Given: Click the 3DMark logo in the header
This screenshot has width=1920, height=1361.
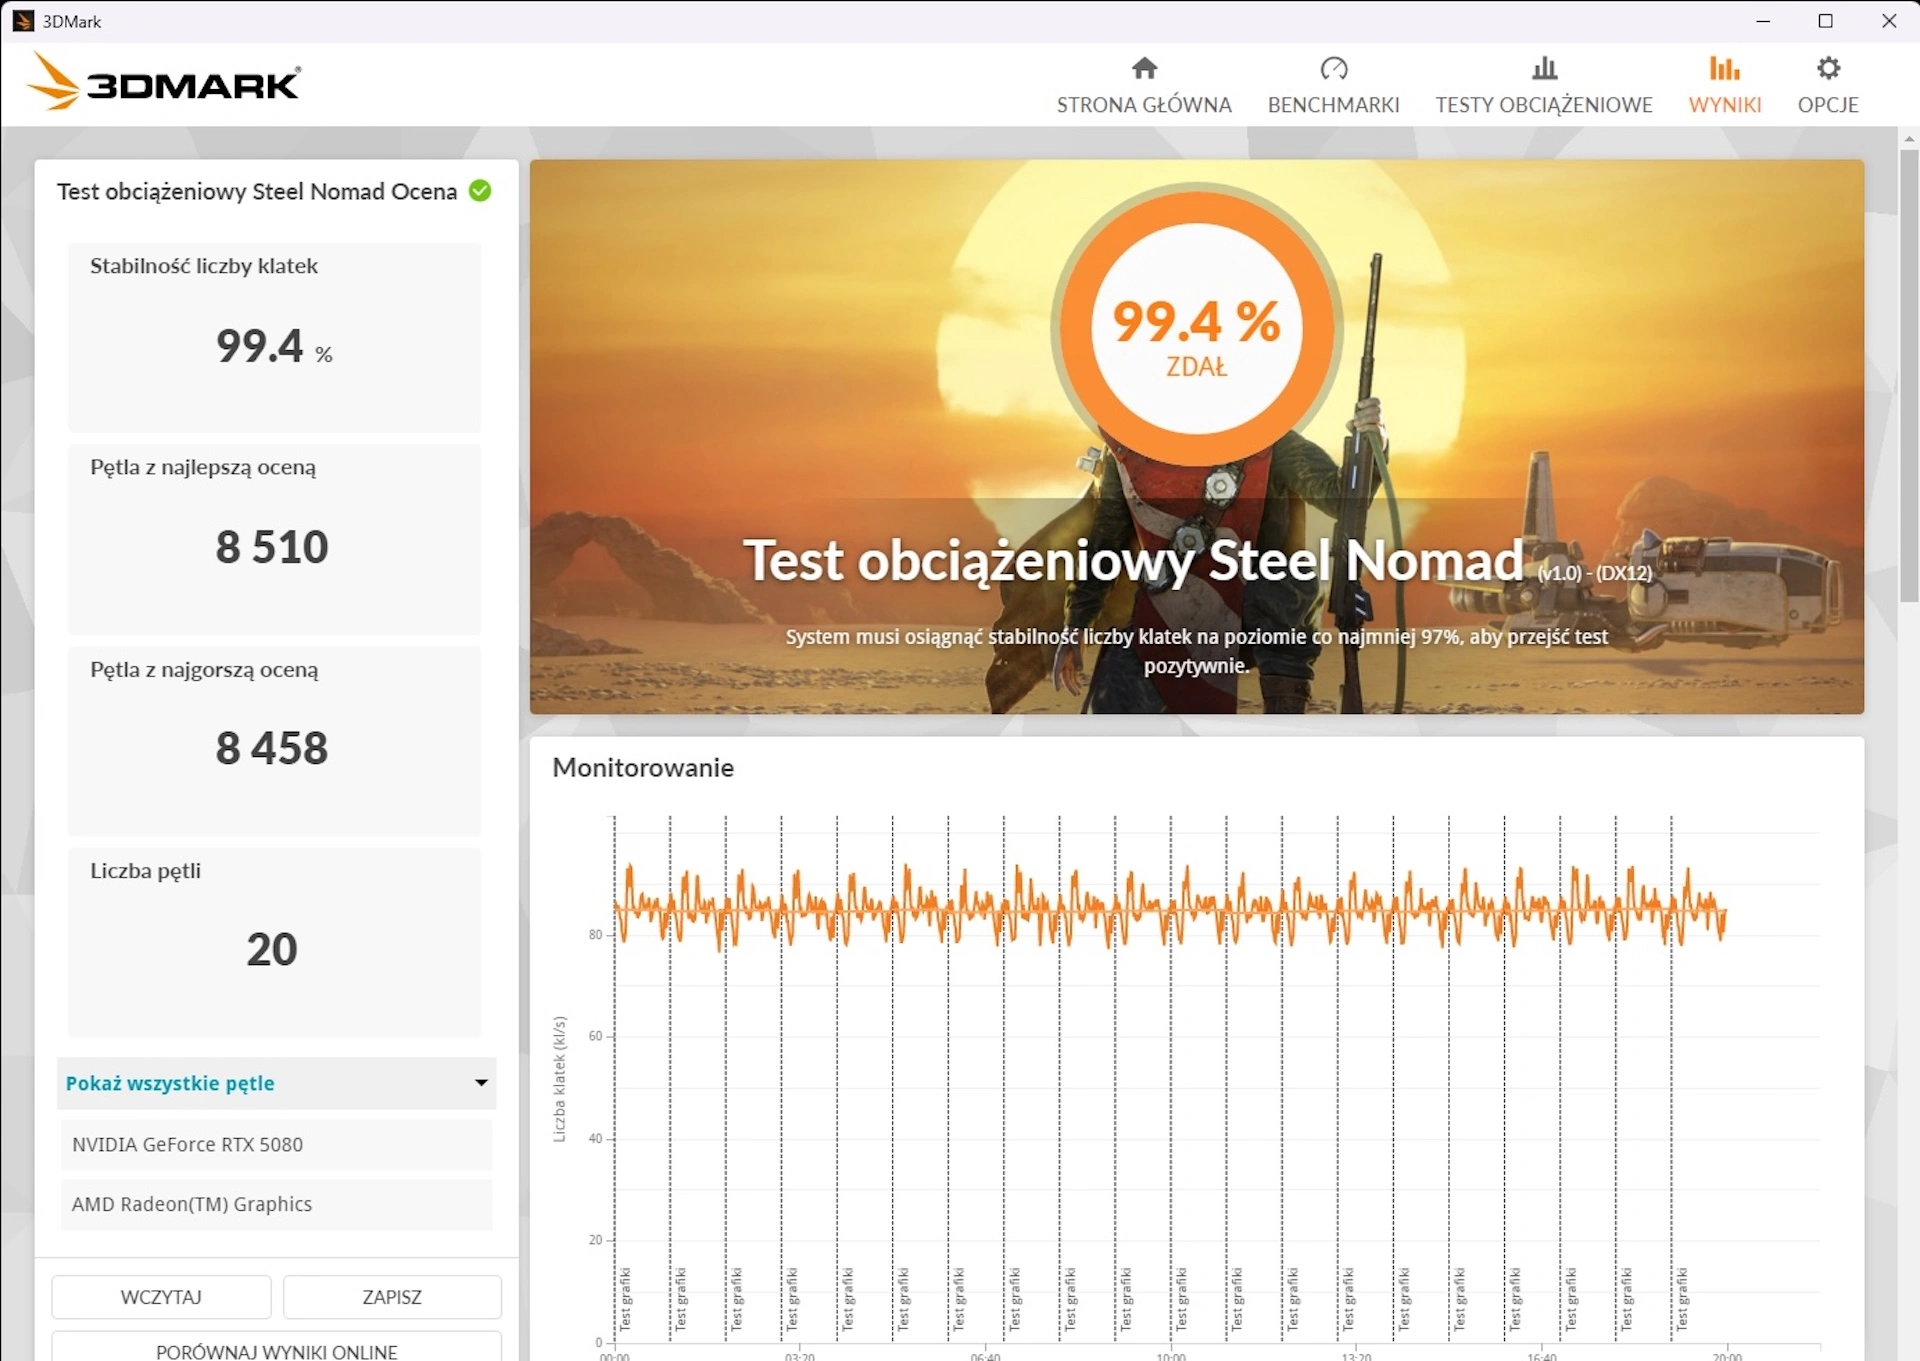Looking at the screenshot, I should click(164, 82).
